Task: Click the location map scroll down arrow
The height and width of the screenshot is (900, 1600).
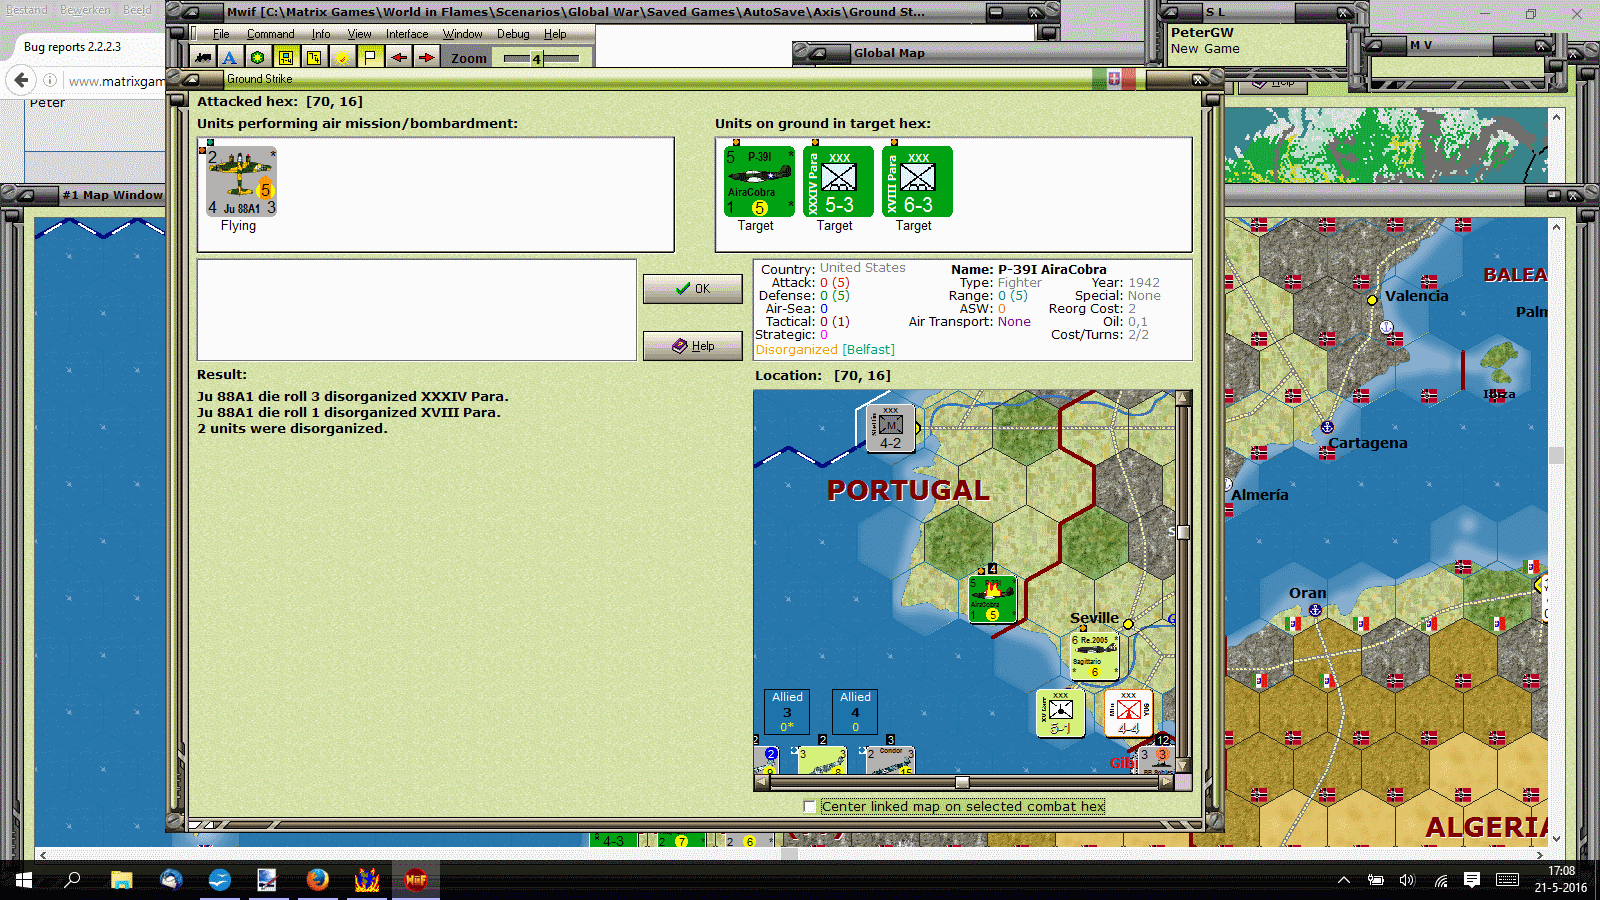Action: (1183, 766)
